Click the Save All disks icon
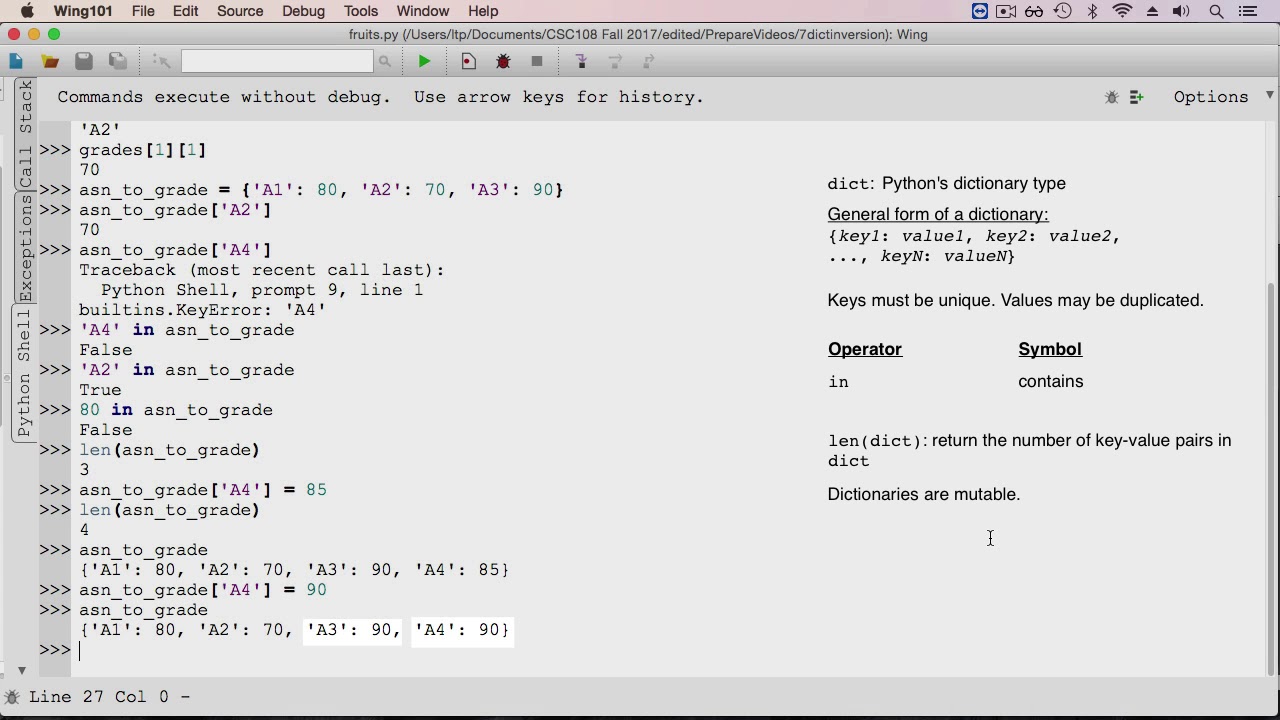Image resolution: width=1280 pixels, height=720 pixels. (118, 62)
